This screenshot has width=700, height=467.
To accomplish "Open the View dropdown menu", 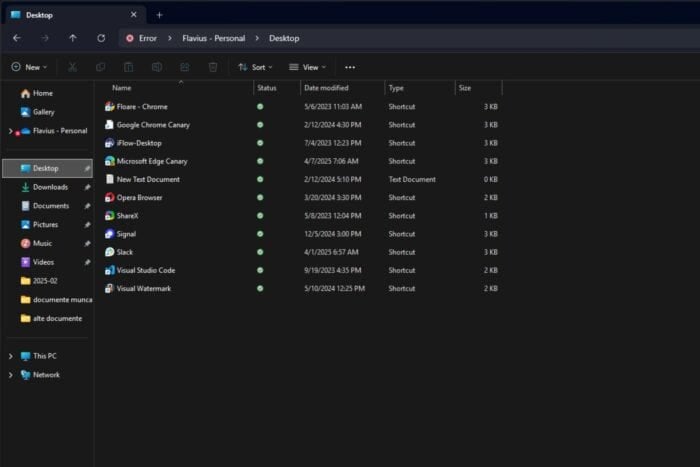I will coord(308,67).
